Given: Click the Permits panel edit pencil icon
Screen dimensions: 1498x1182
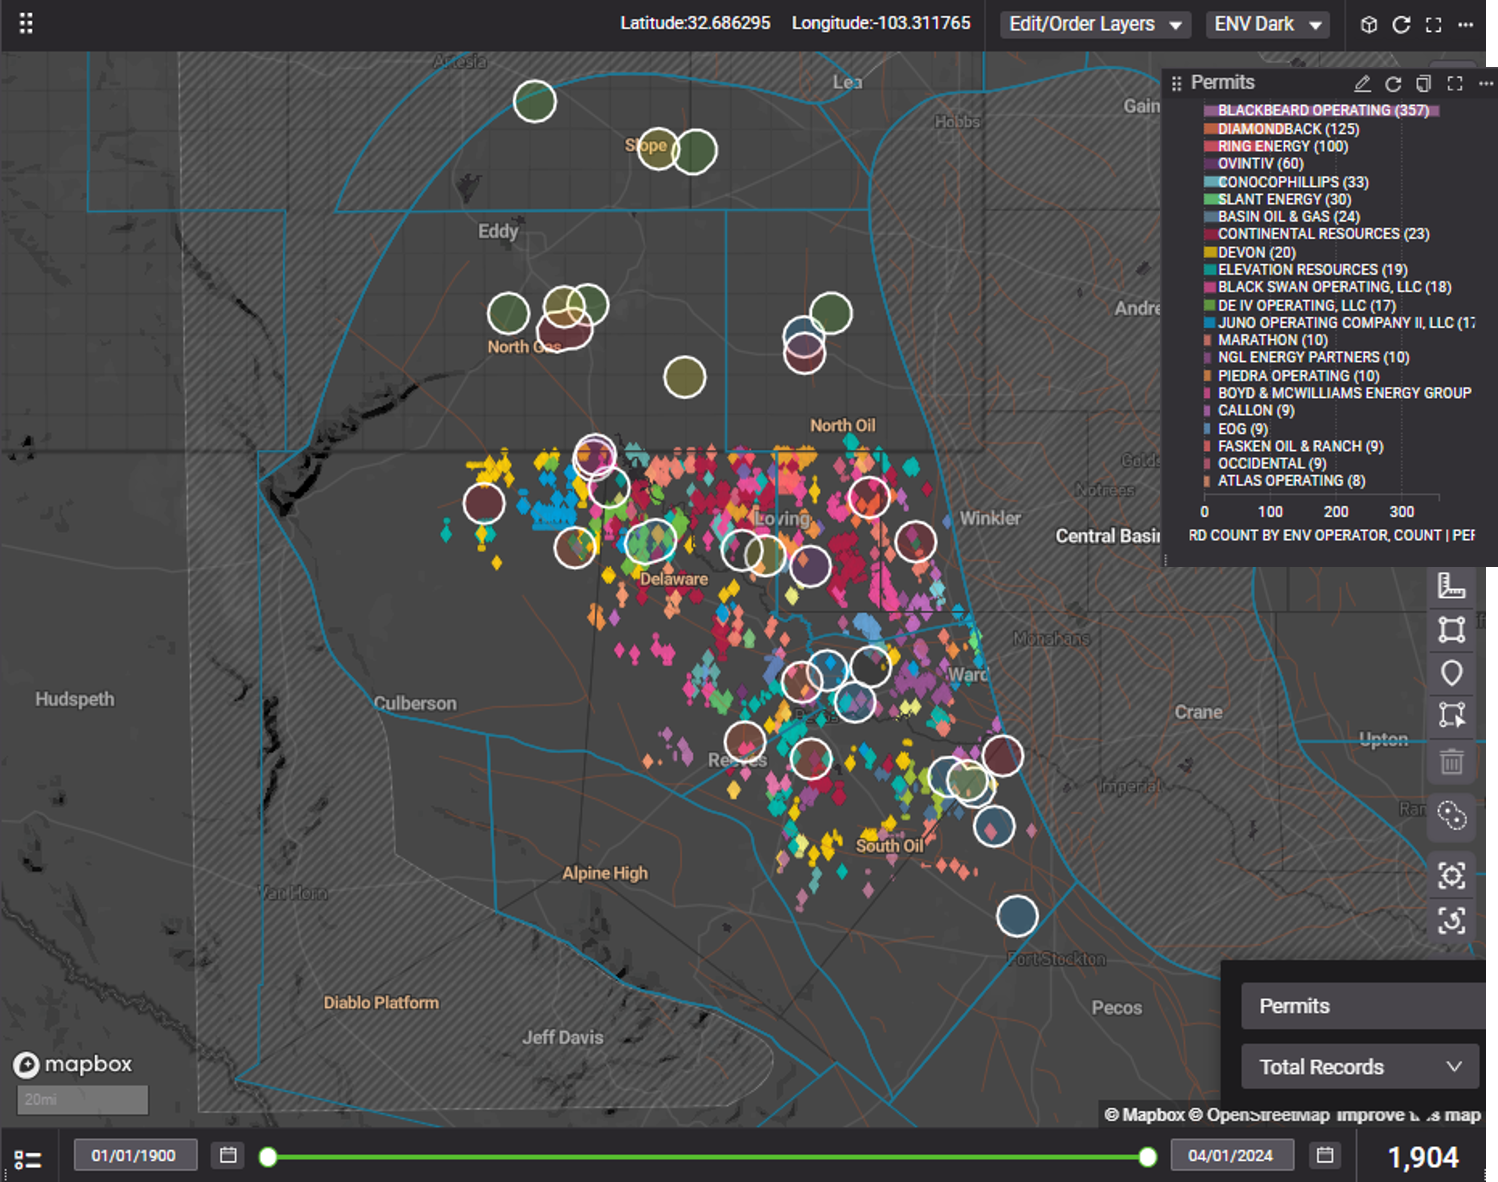Looking at the screenshot, I should tap(1362, 84).
